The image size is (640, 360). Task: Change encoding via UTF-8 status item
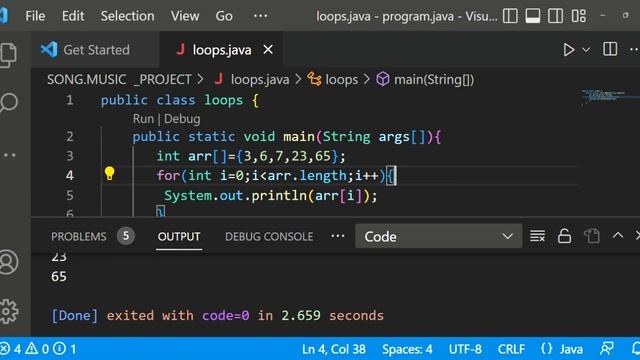[465, 349]
